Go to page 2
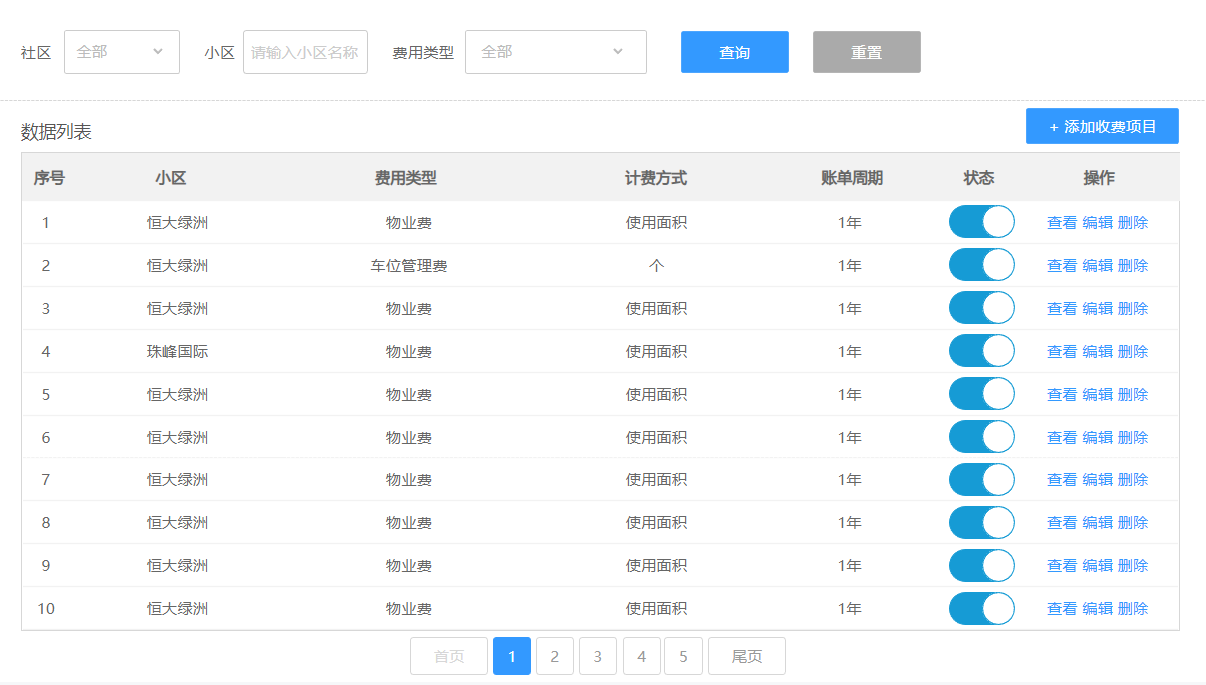The height and width of the screenshot is (685, 1206). tap(554, 657)
